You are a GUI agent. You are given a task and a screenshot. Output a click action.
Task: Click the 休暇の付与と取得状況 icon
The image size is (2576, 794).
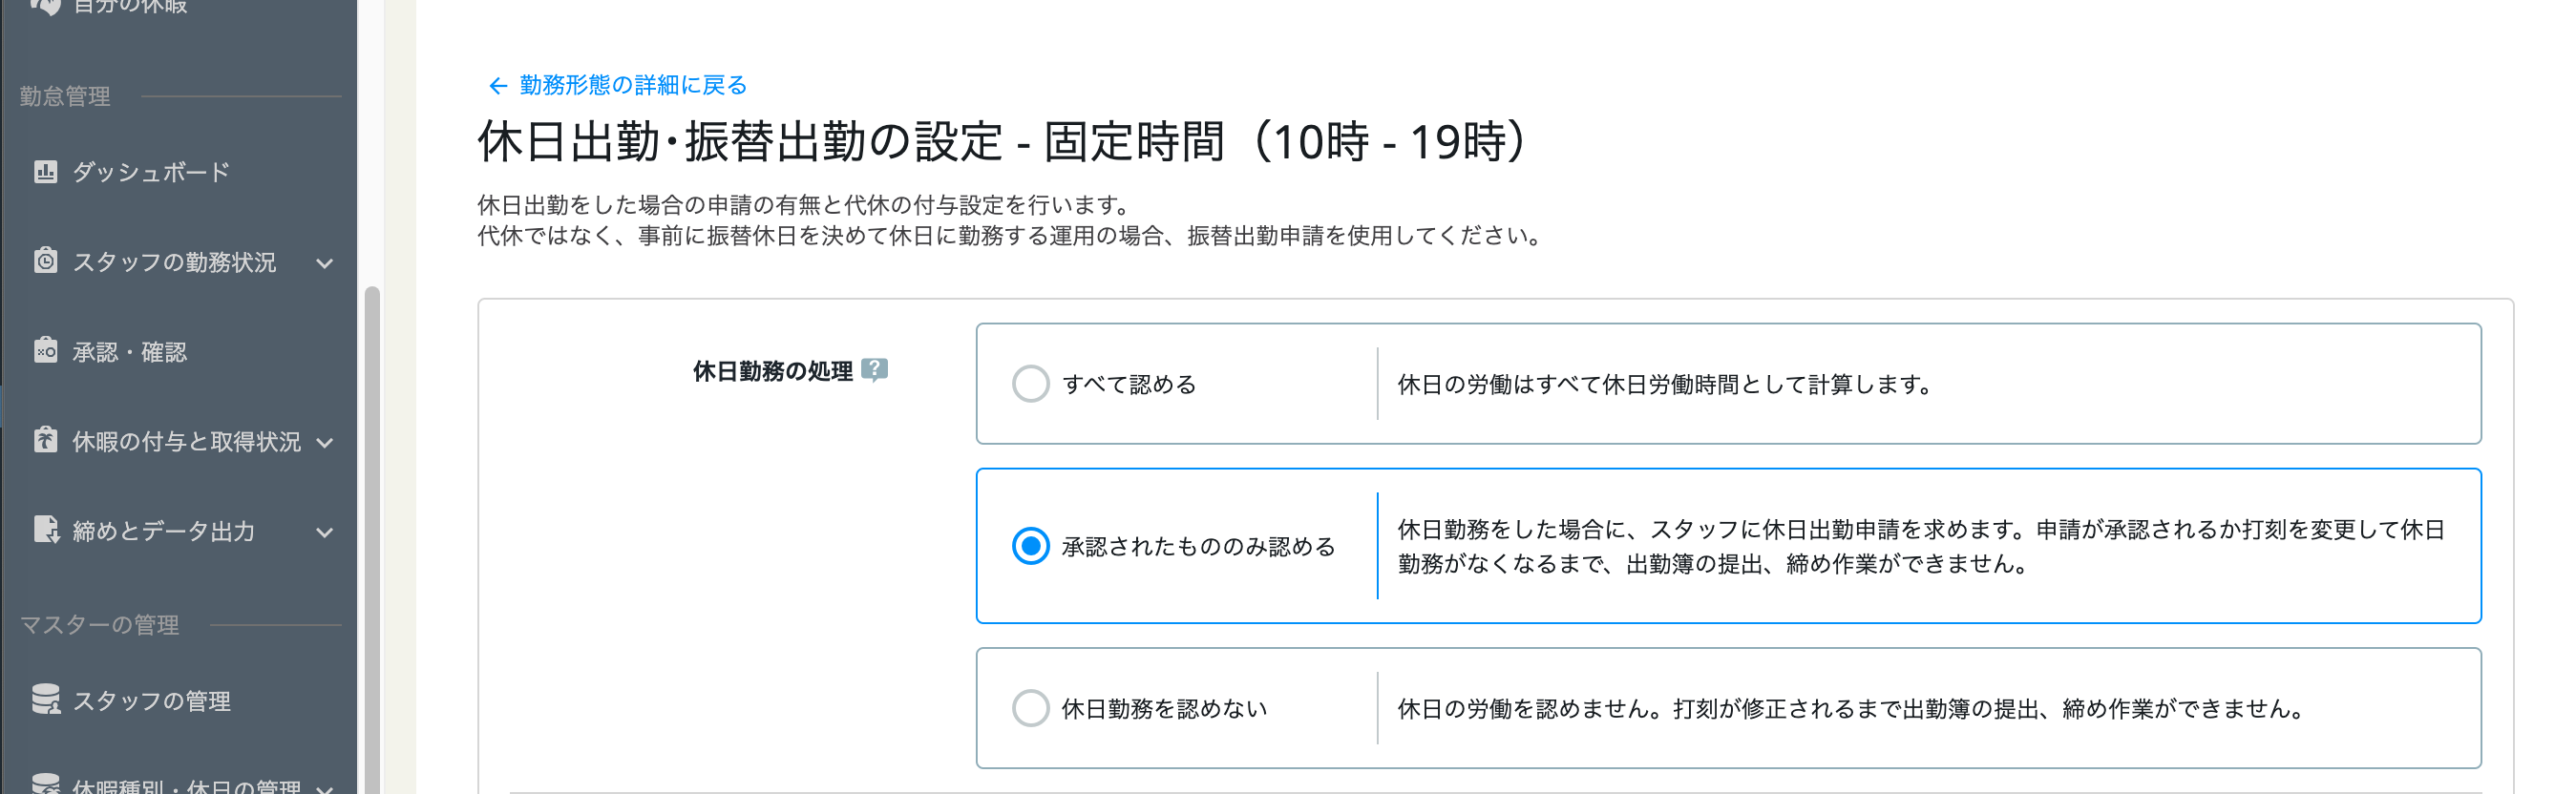[x=45, y=440]
